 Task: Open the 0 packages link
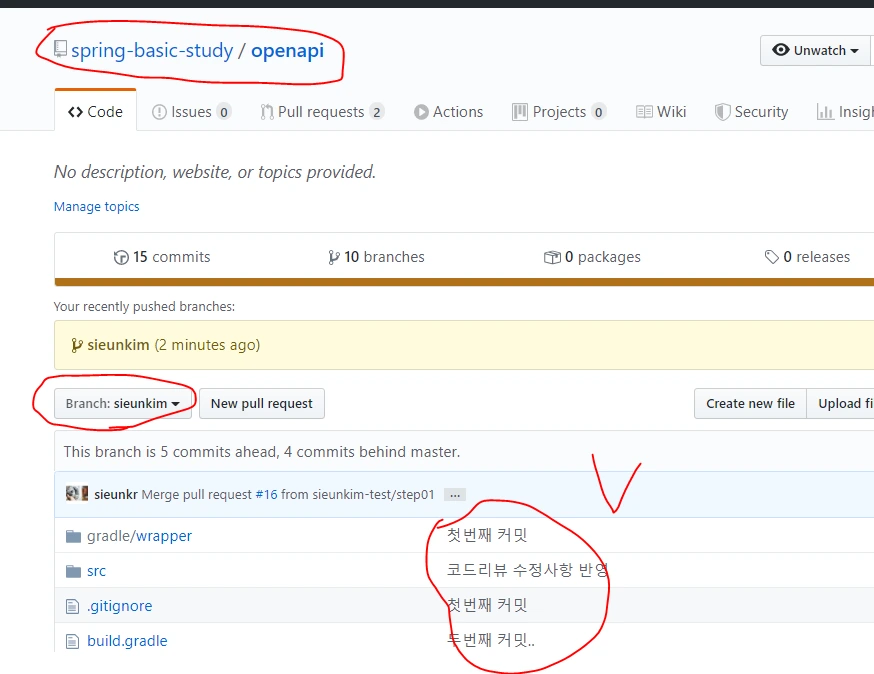click(592, 257)
